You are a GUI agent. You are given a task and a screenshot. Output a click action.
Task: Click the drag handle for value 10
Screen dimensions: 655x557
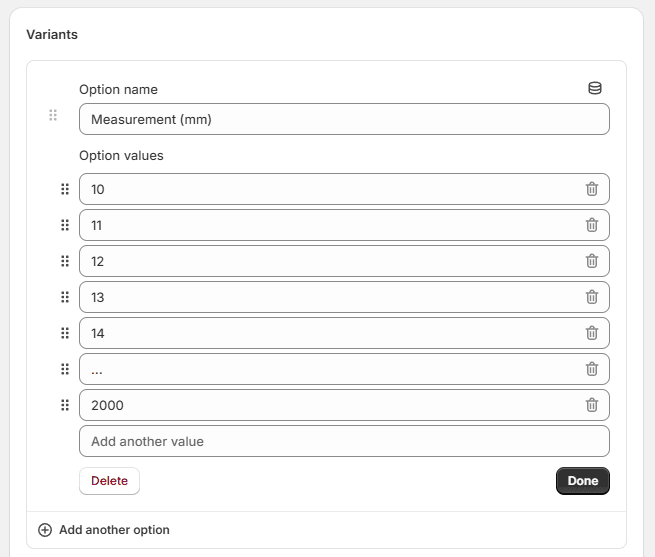pos(65,189)
